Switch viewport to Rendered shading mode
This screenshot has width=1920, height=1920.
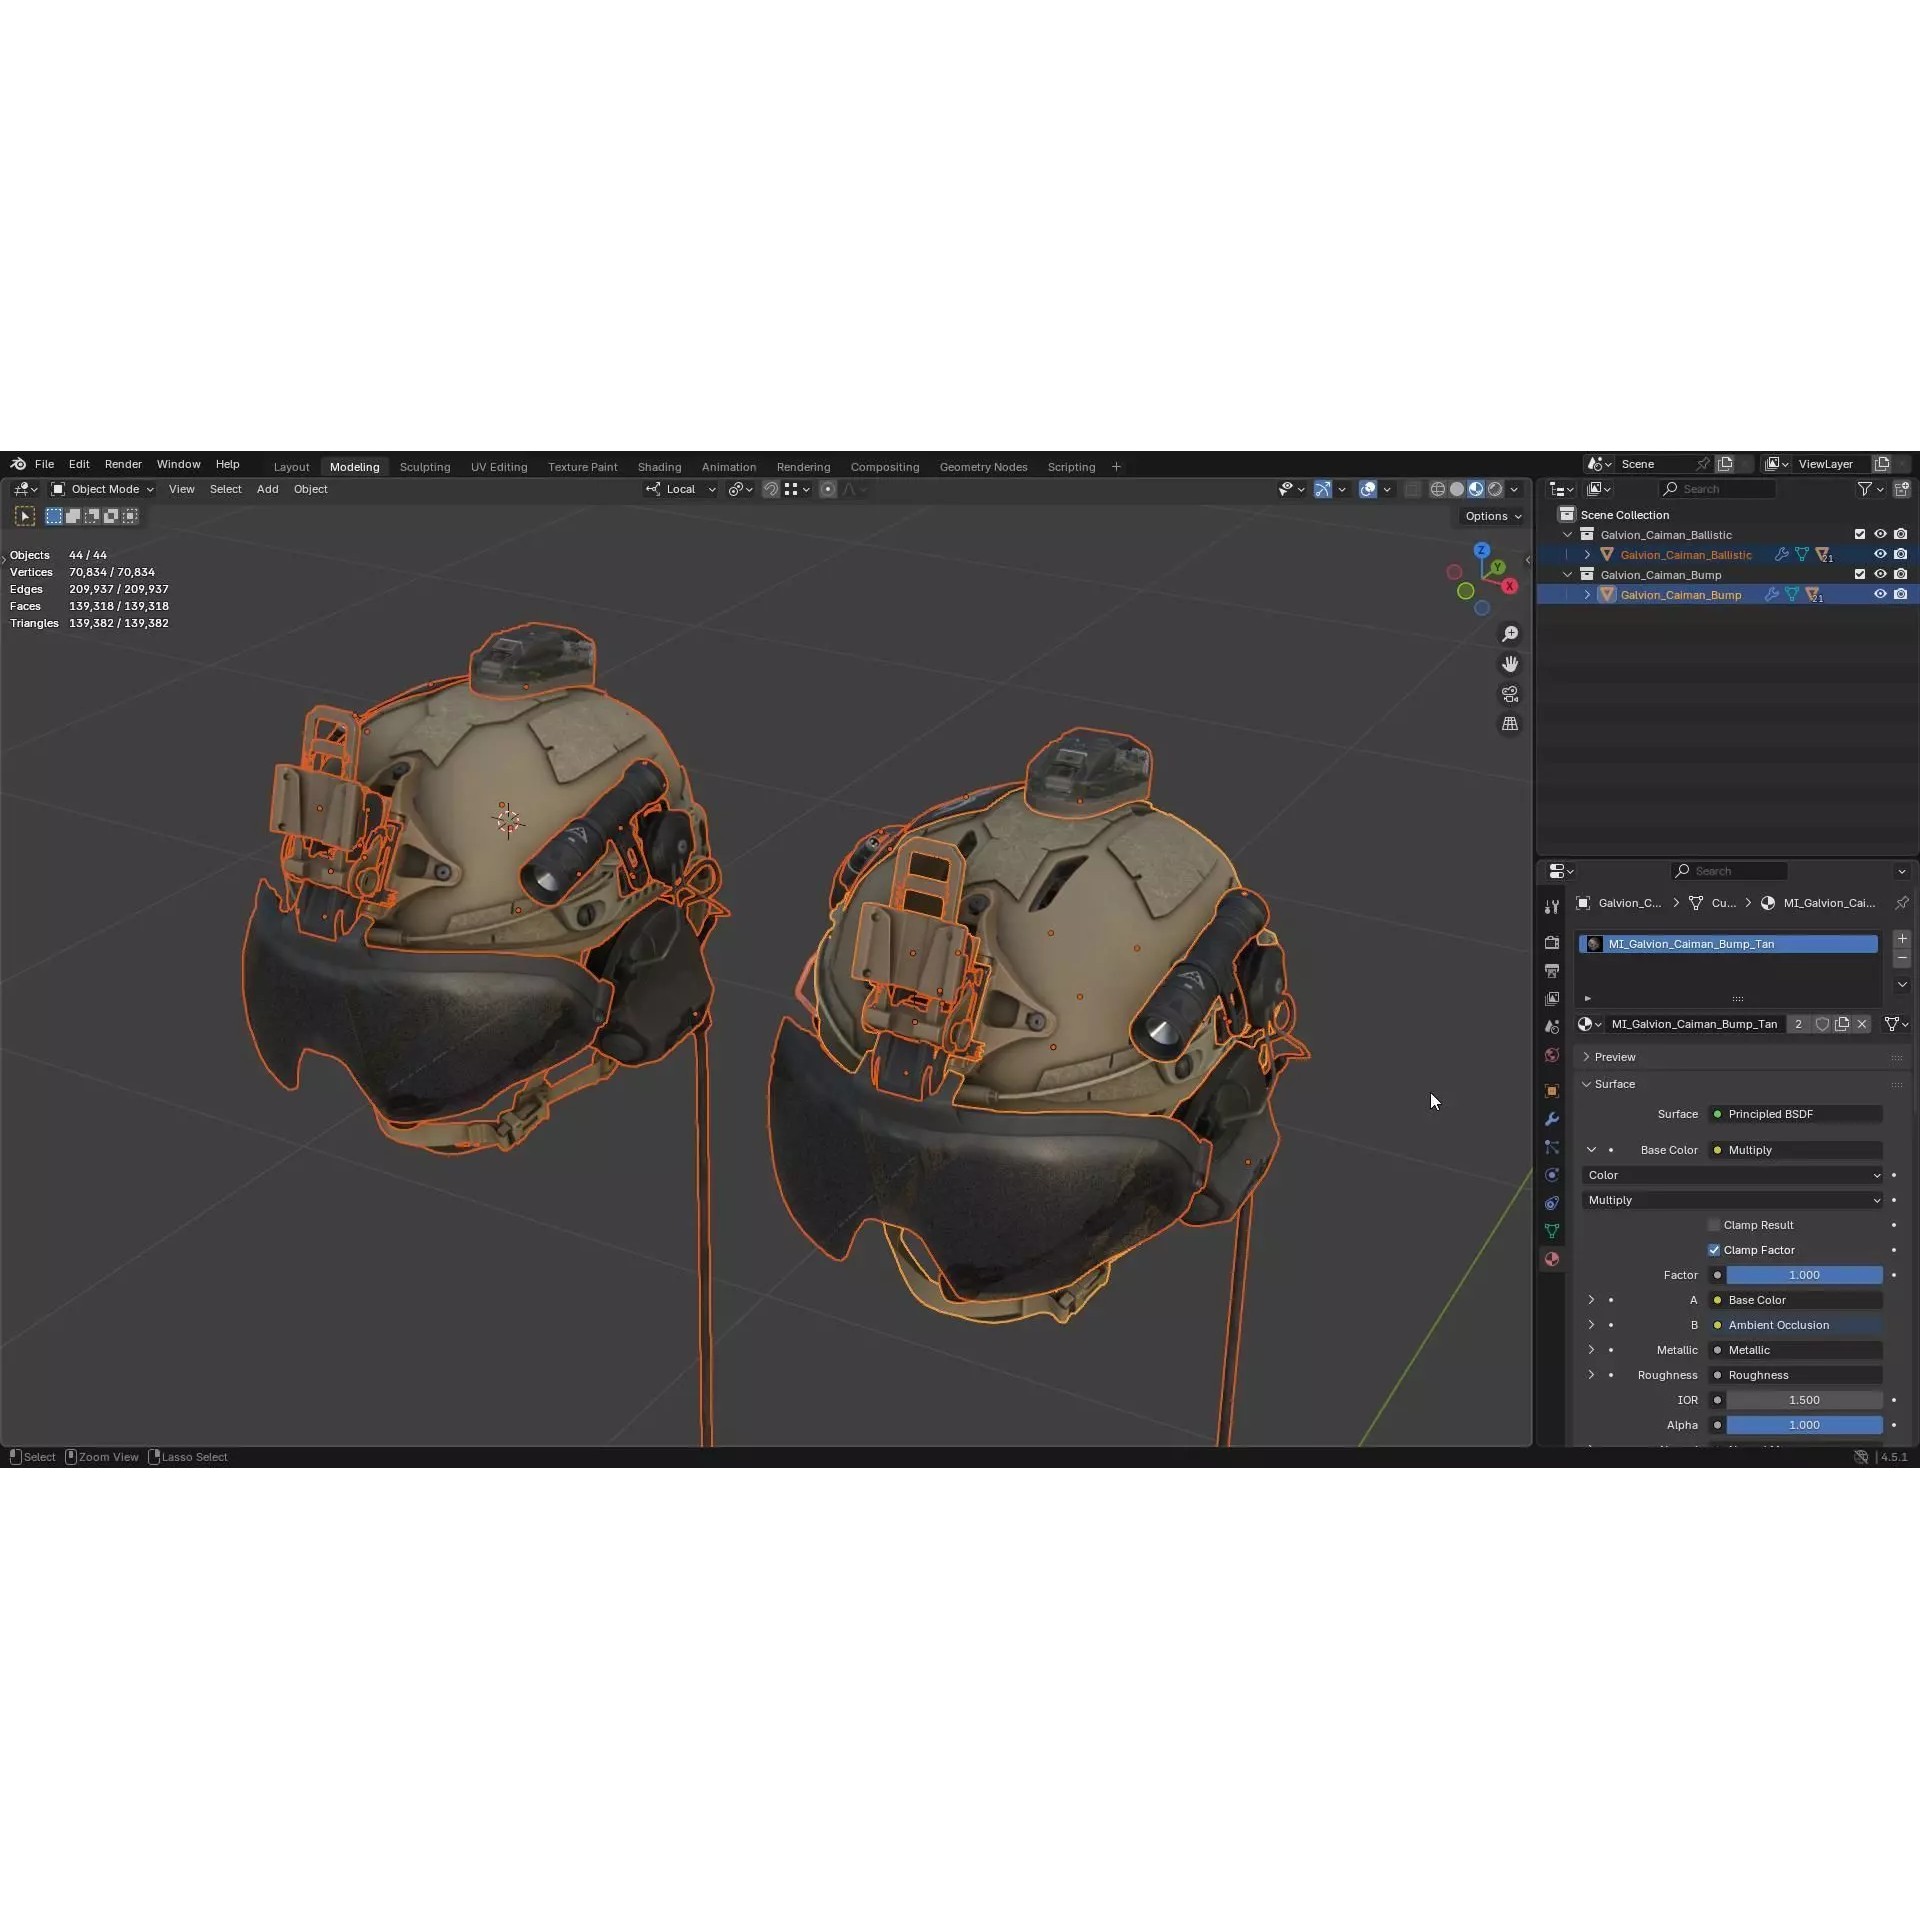[1496, 489]
